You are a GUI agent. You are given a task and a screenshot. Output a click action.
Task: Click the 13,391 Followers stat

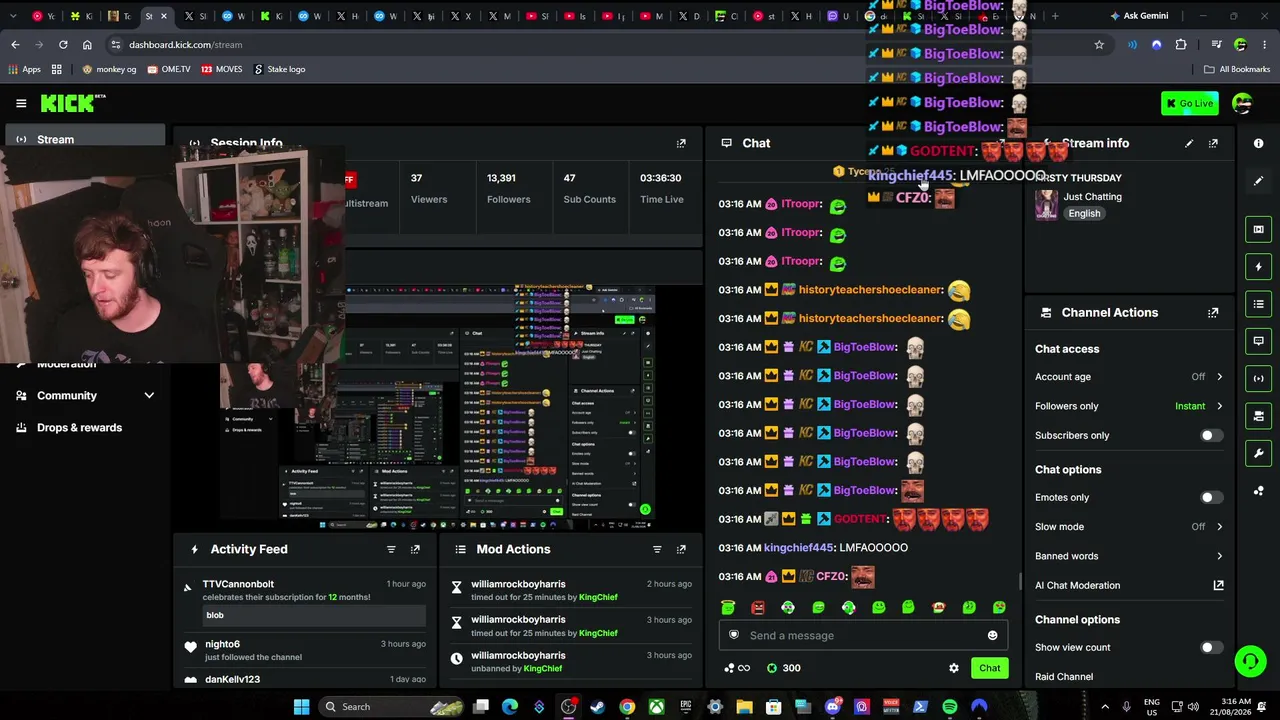coord(509,188)
